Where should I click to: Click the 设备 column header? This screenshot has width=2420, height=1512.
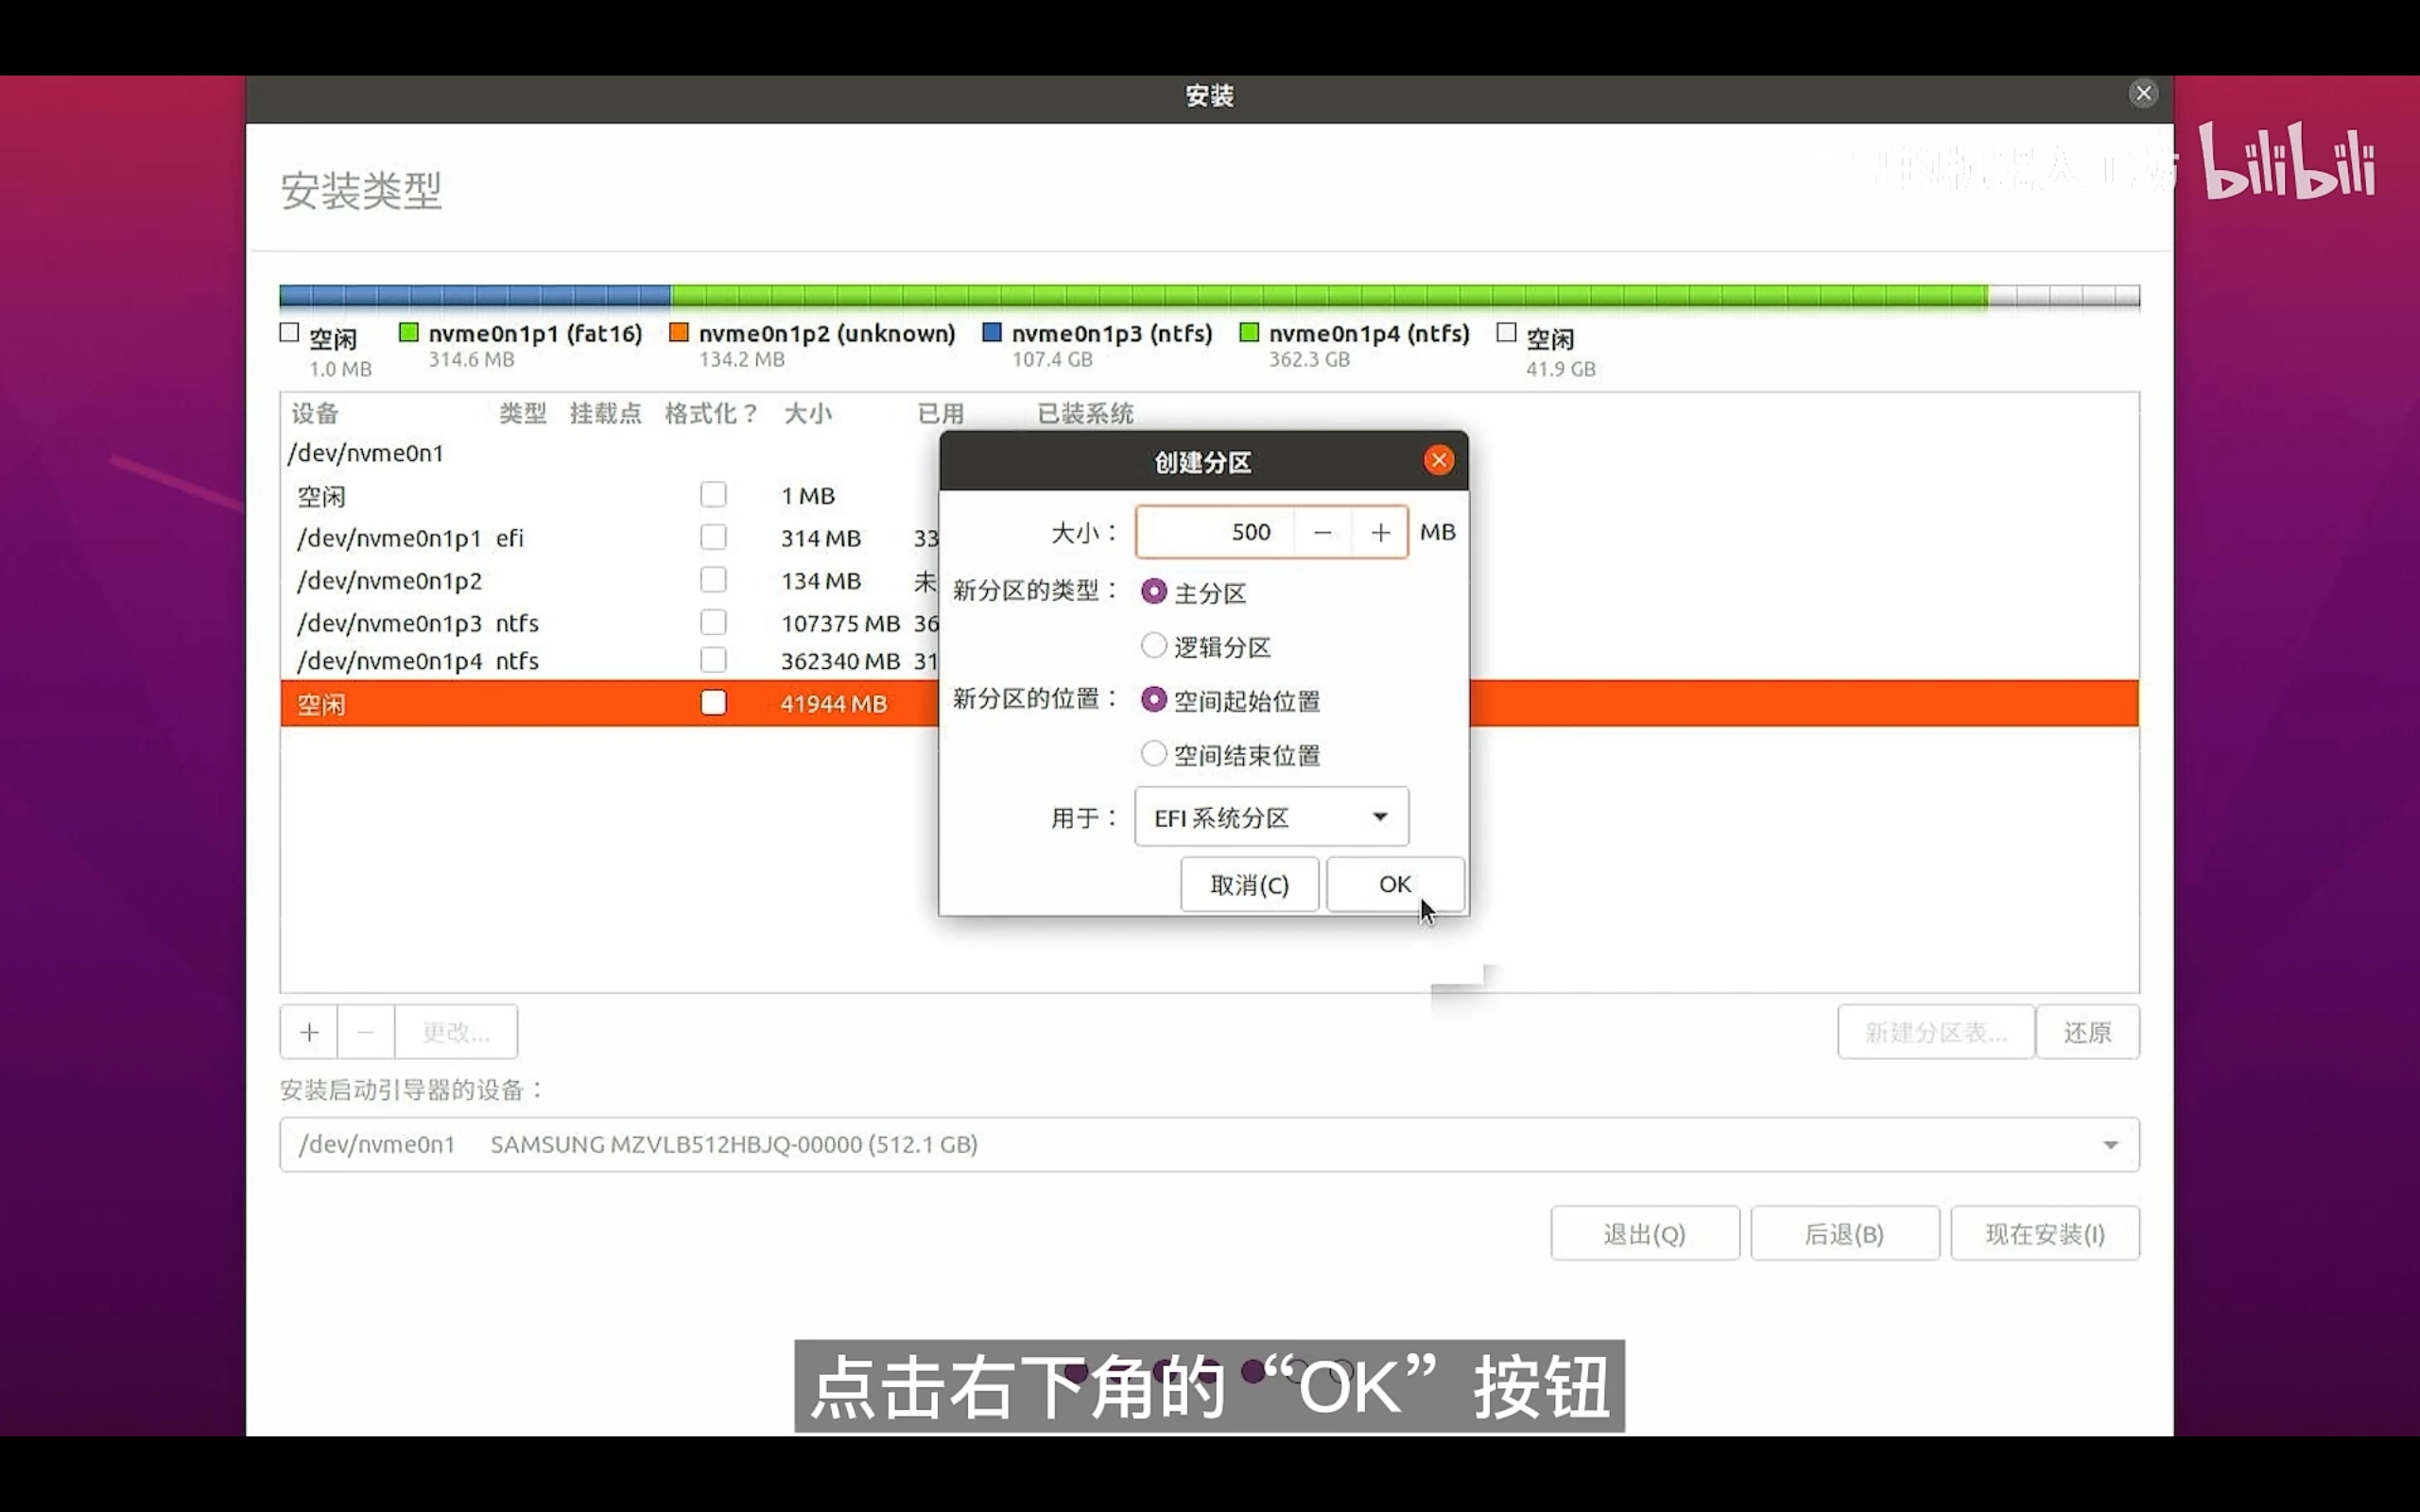click(x=315, y=413)
